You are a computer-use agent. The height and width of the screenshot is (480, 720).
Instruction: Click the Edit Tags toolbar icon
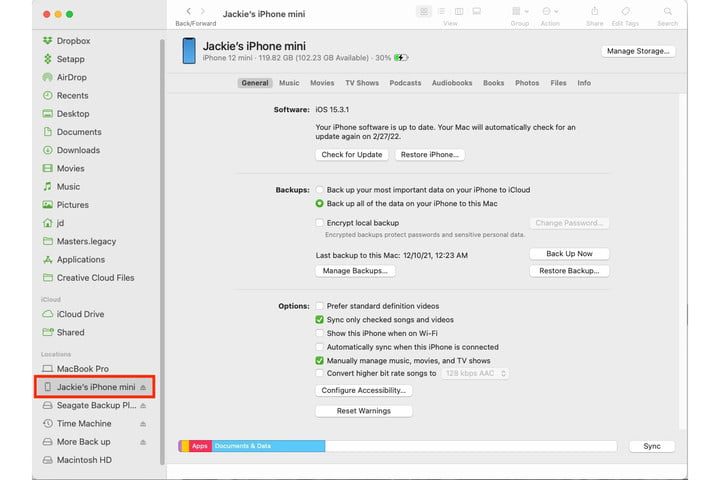coord(626,11)
